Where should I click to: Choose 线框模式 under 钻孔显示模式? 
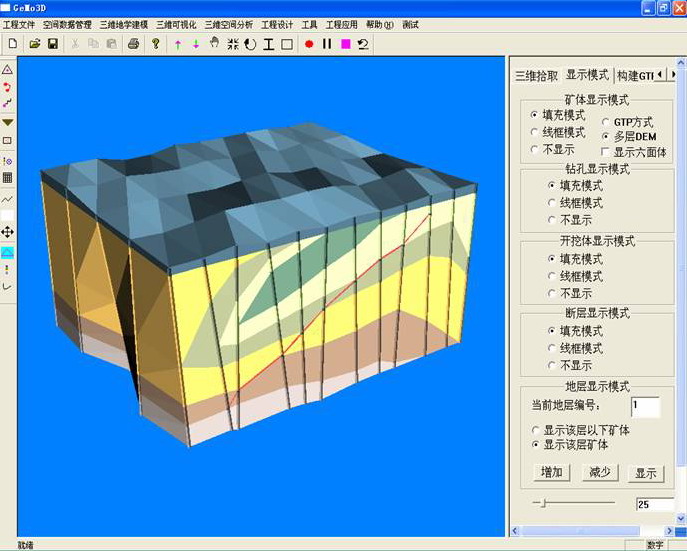551,202
